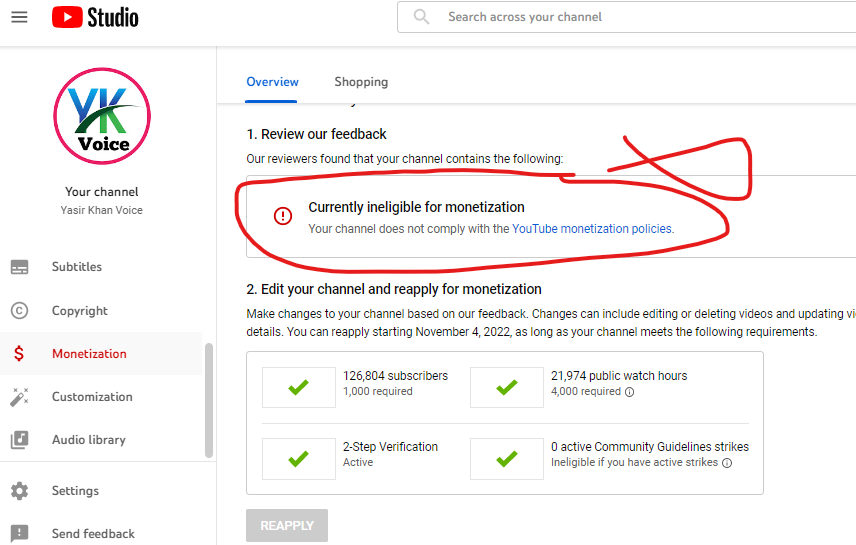The height and width of the screenshot is (545, 856).
Task: Click the info icon beside 4,000 required
Action: (629, 392)
